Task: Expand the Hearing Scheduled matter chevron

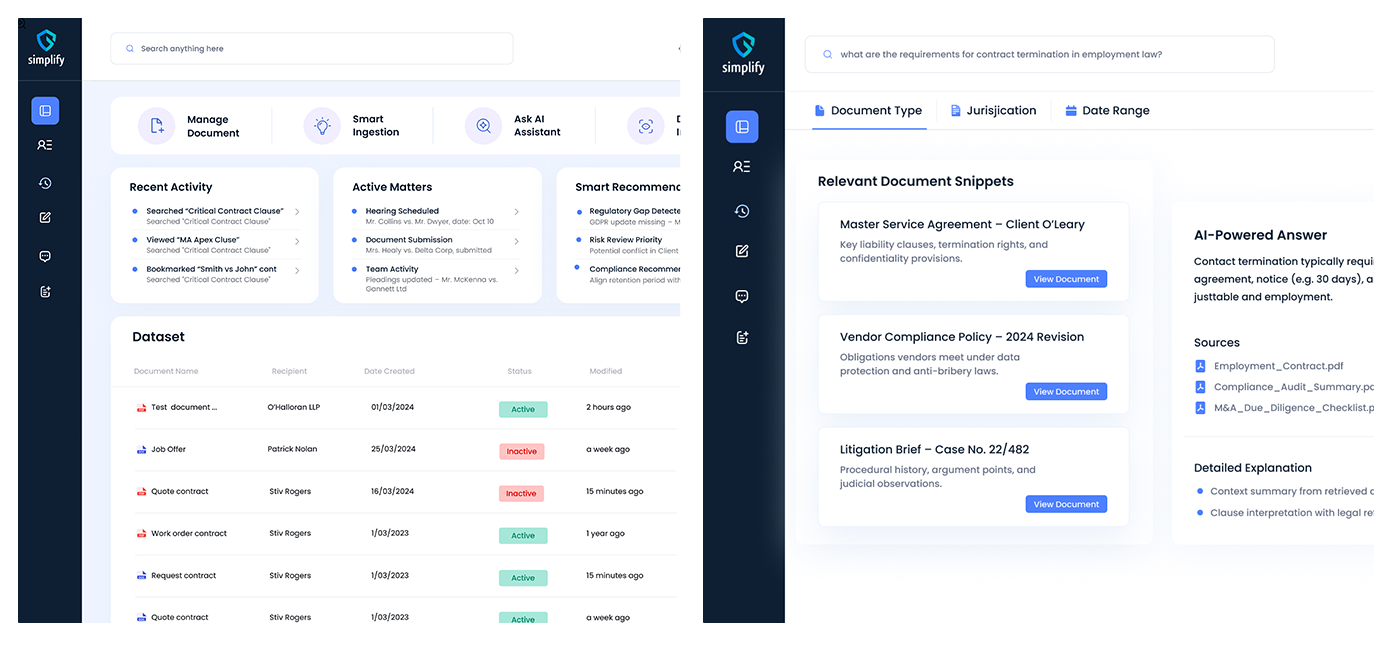Action: pos(516,212)
